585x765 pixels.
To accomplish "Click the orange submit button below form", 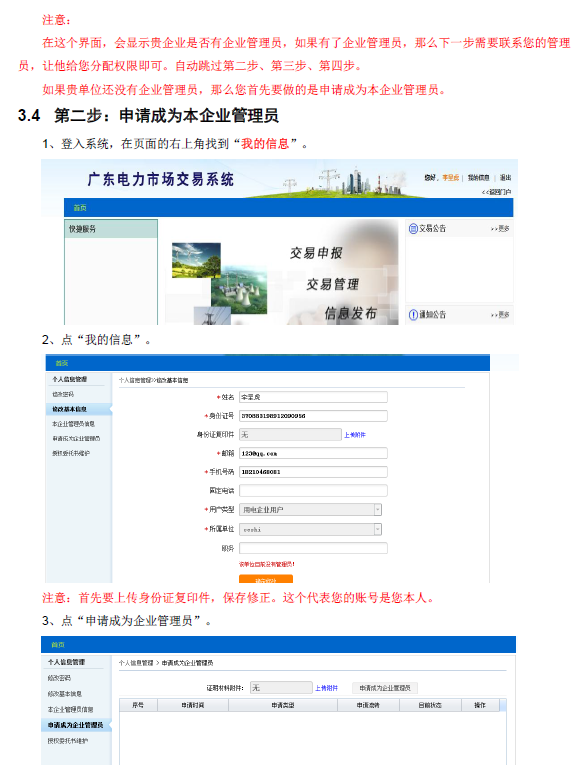I will click(266, 579).
